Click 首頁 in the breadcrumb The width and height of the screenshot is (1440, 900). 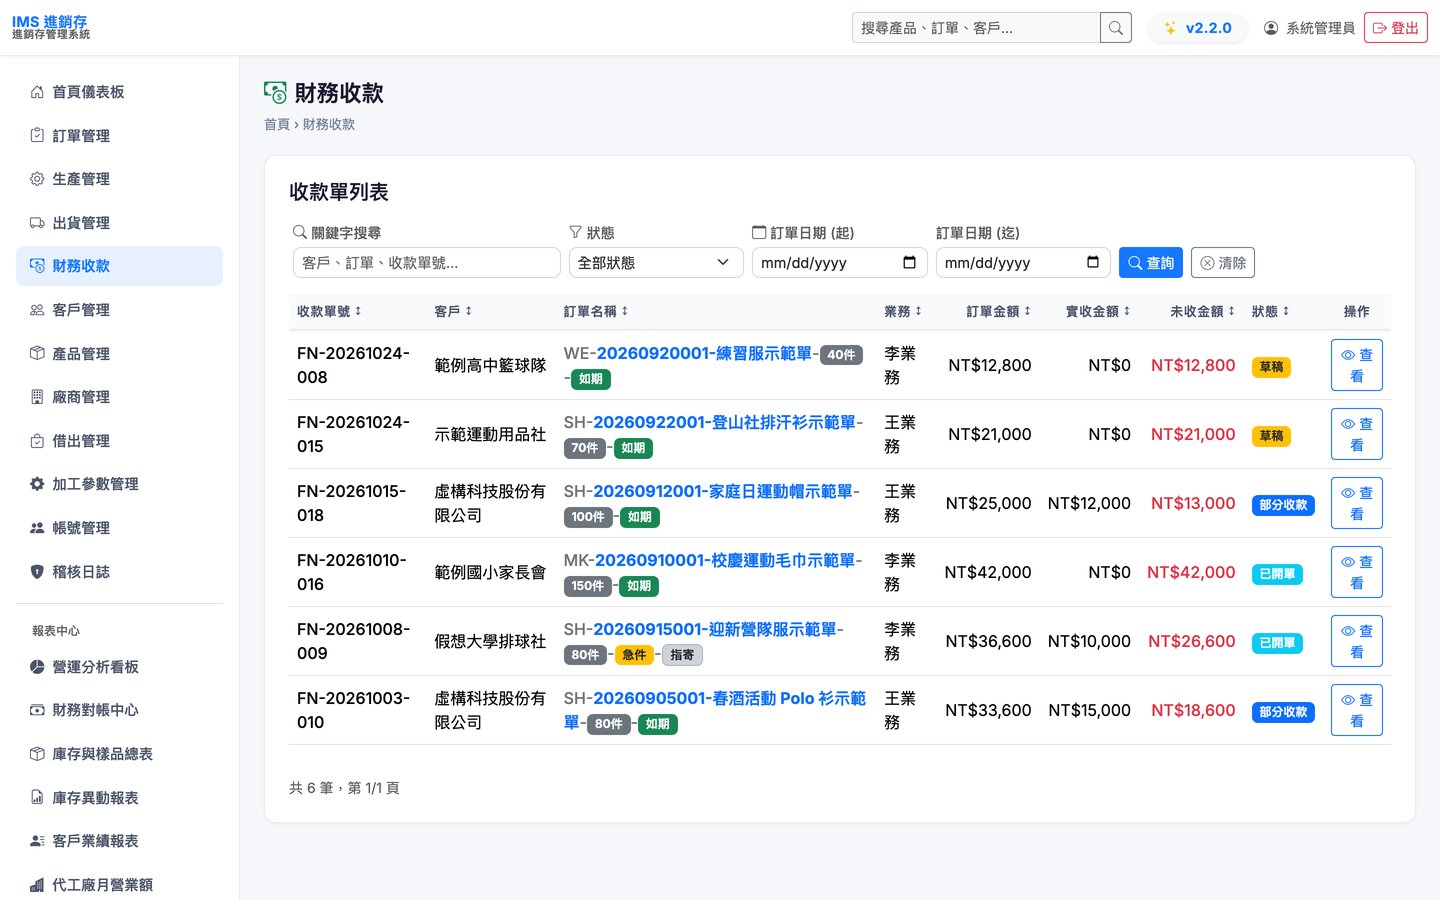[277, 124]
